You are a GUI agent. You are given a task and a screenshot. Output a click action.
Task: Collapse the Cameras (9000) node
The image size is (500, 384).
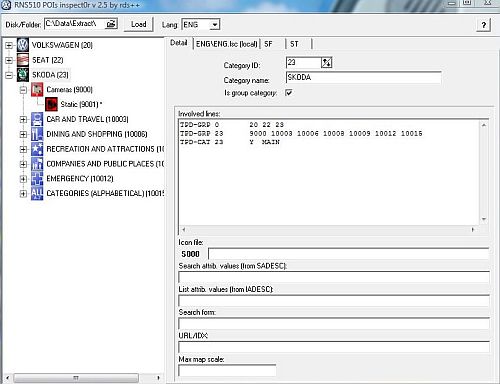tap(23, 90)
